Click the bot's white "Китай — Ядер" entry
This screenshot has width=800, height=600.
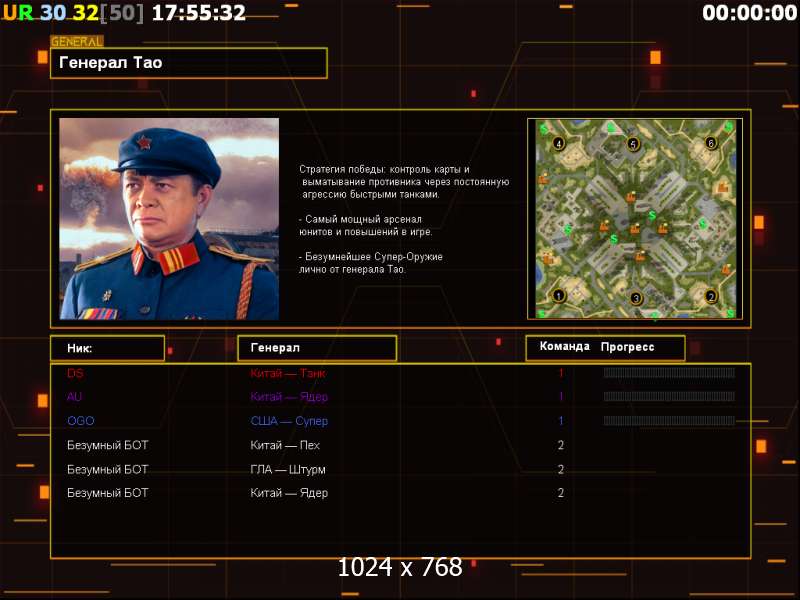(289, 493)
